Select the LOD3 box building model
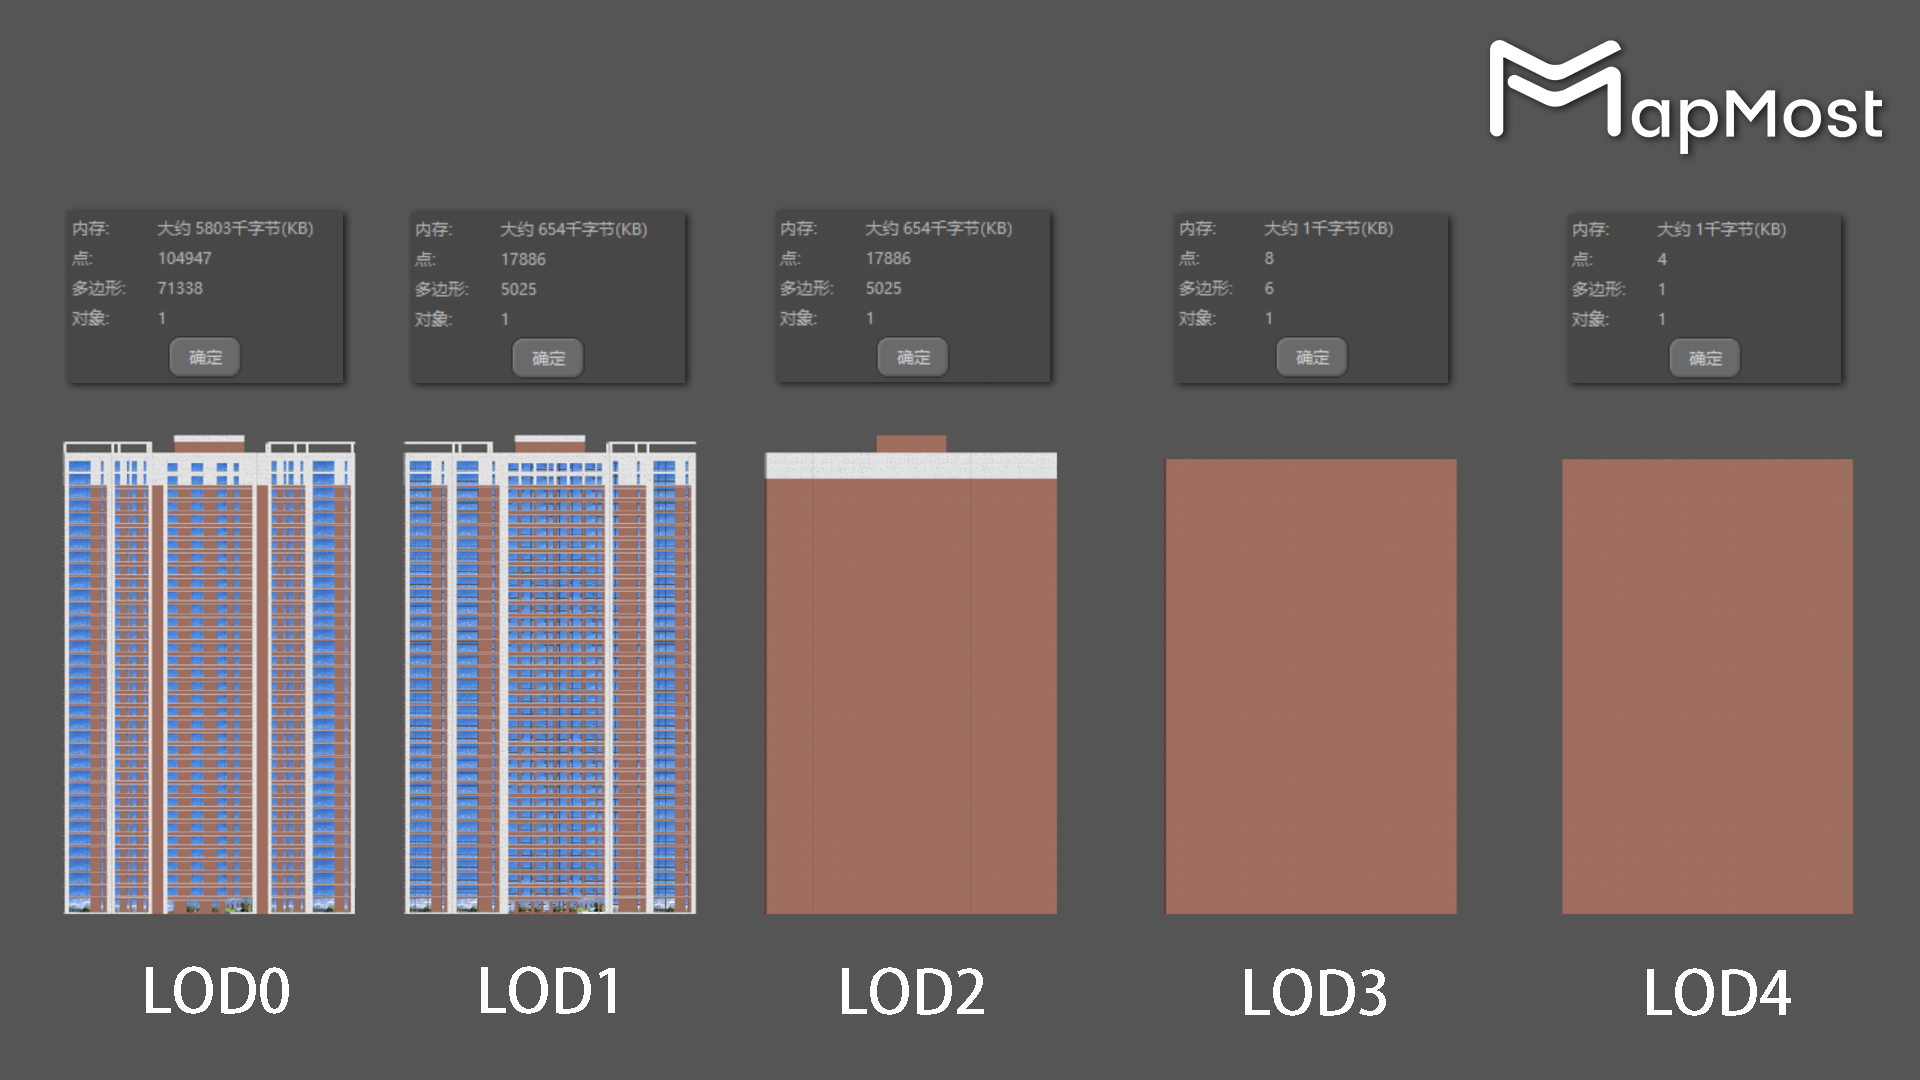This screenshot has width=1920, height=1080. click(x=1311, y=686)
